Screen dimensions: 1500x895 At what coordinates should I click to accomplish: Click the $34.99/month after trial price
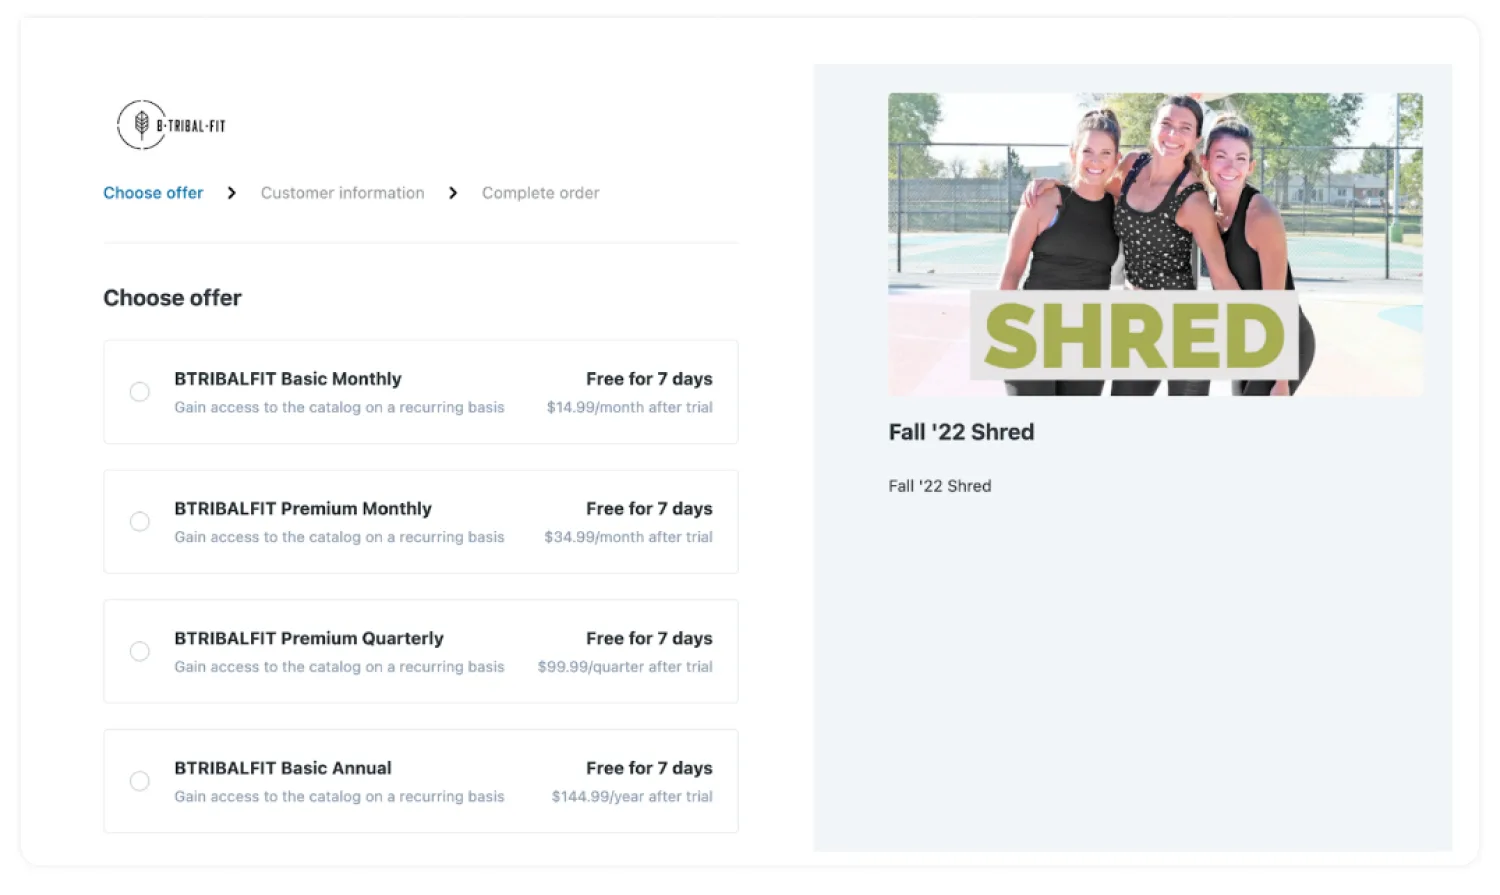pyautogui.click(x=629, y=537)
